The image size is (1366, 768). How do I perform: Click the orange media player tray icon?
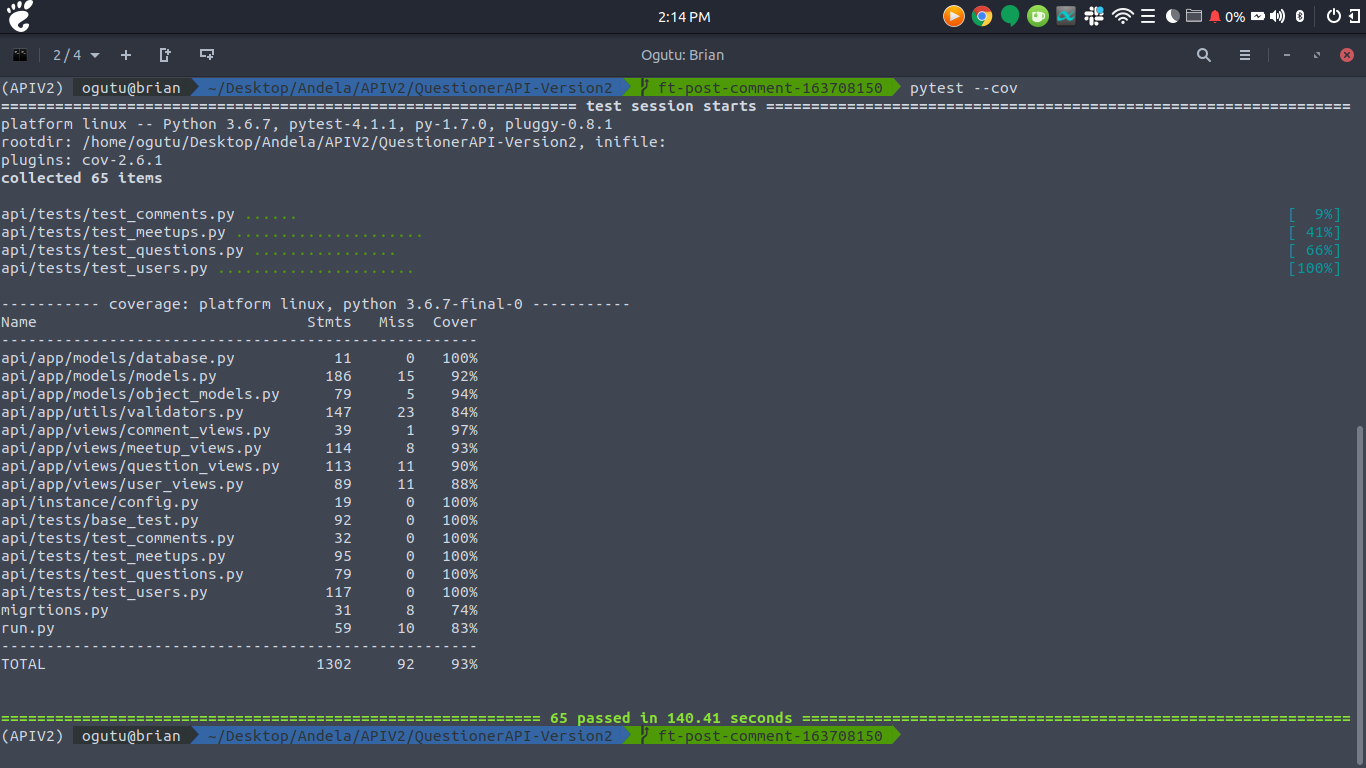[954, 16]
